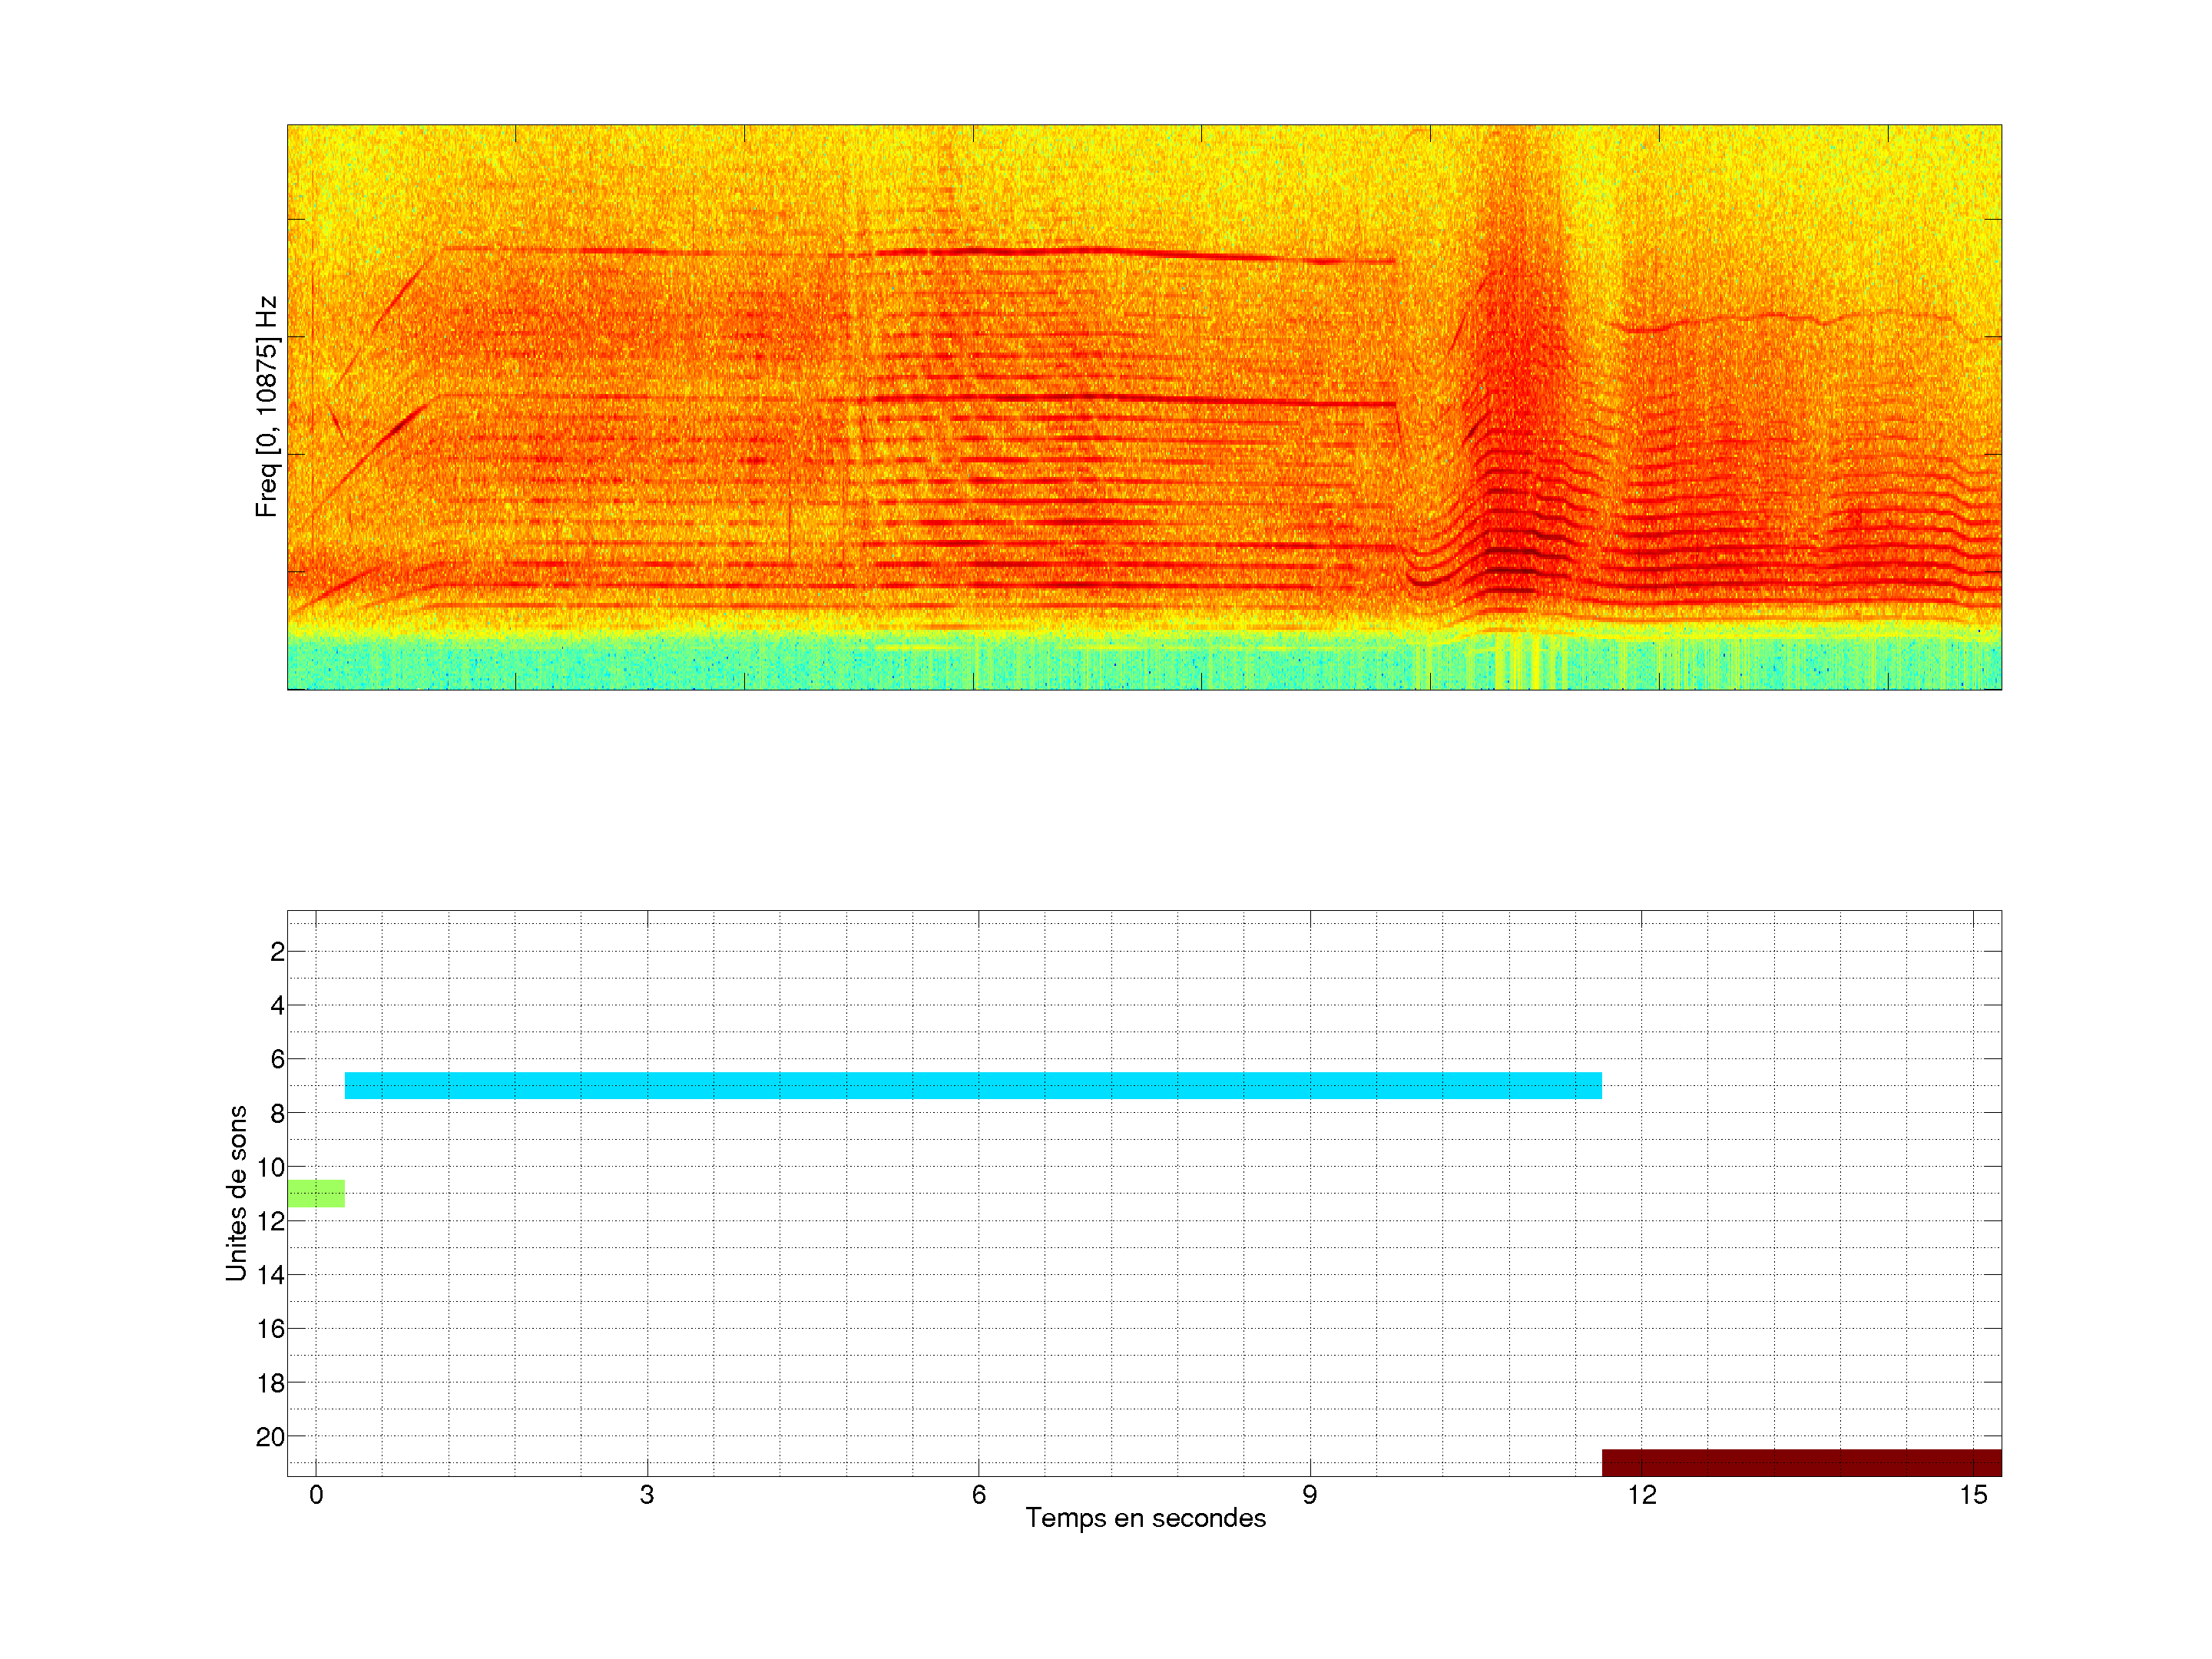
Task: Click the y-axis tick label 14
Action: (x=271, y=1275)
